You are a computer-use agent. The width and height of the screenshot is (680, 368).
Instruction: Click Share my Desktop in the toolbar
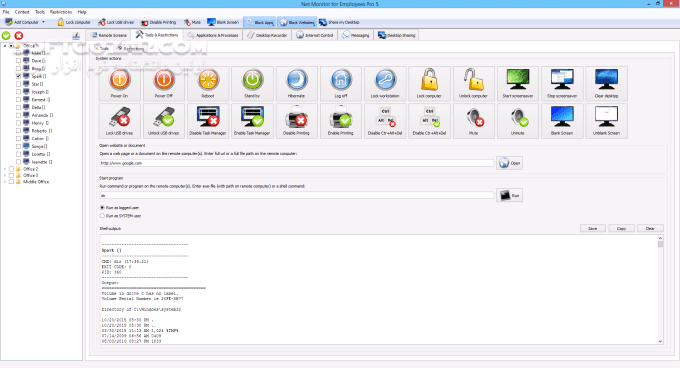pos(340,22)
